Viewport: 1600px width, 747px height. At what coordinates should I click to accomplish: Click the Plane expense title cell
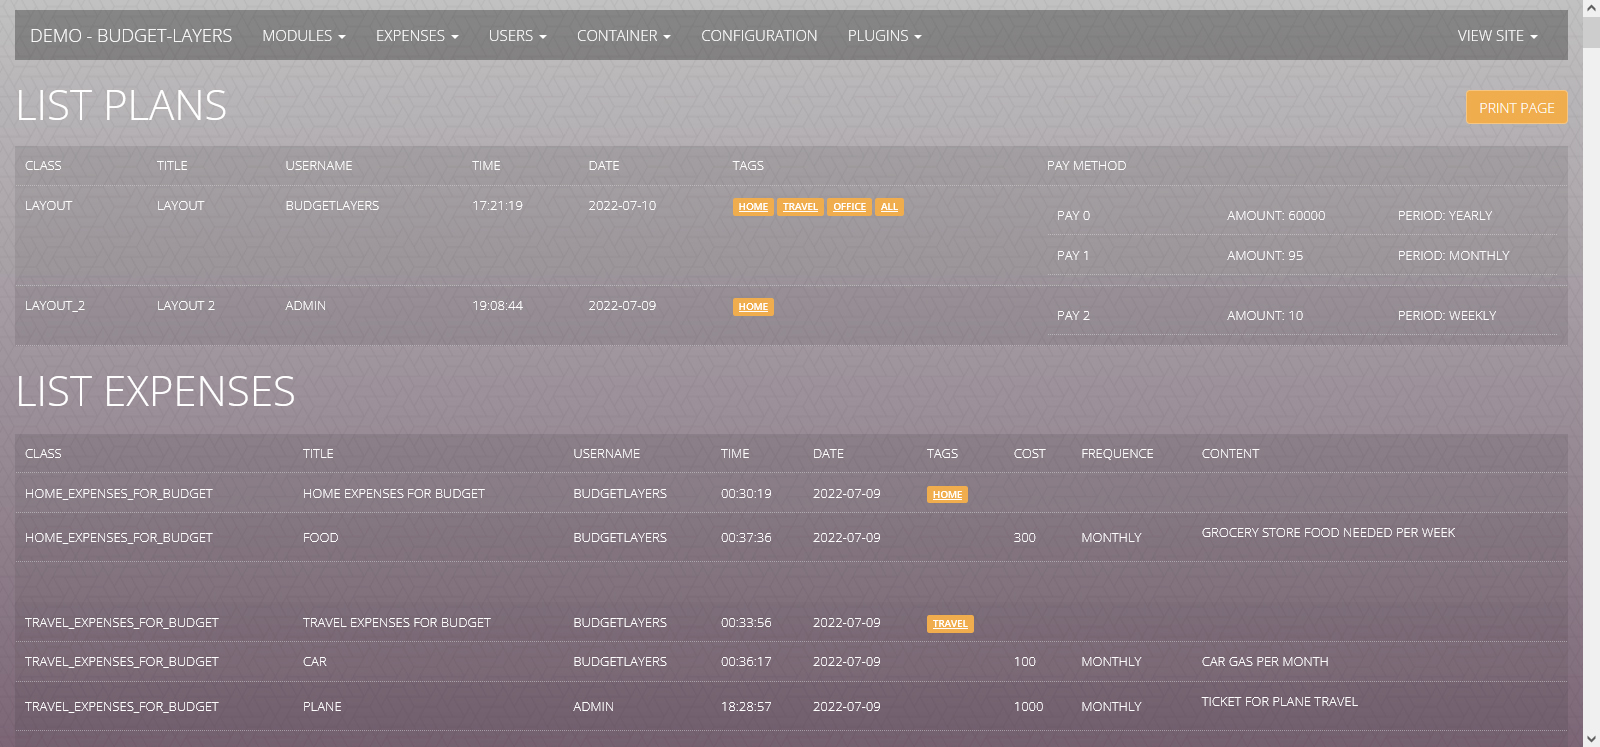322,707
